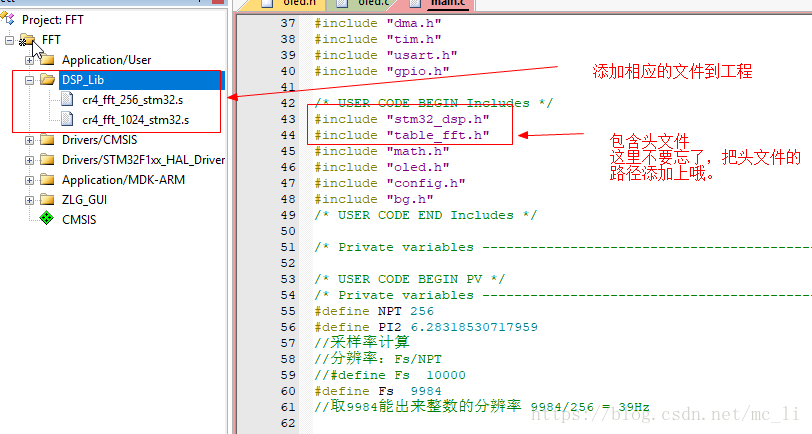Viewport: 812px width, 434px height.
Task: Click the //分辨率: Fs/NPT comment line
Action: click(378, 359)
